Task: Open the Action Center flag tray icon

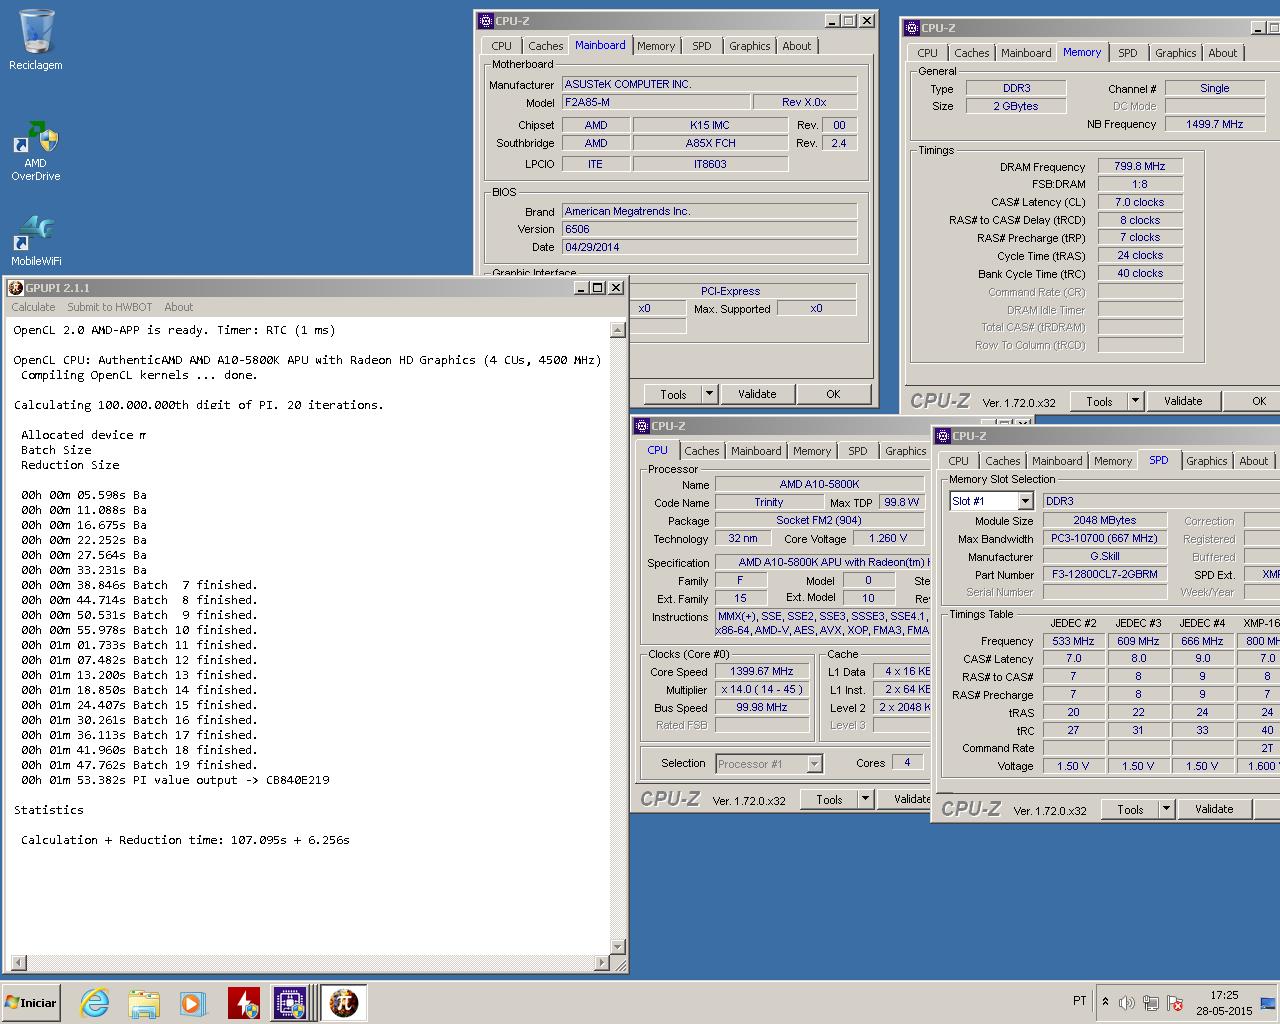Action: [x=1175, y=1003]
